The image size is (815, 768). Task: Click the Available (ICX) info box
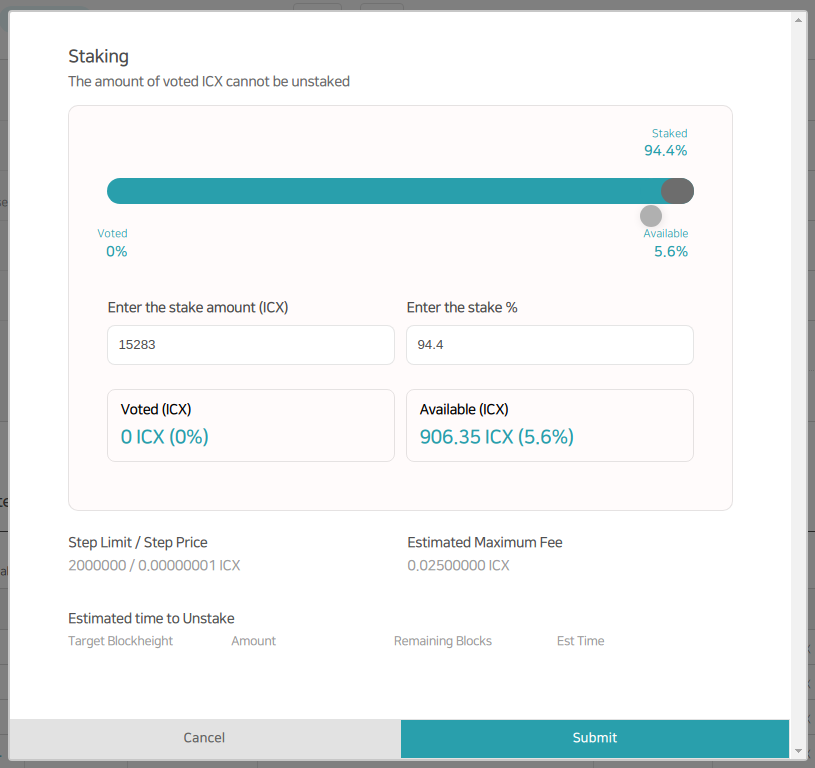tap(549, 425)
